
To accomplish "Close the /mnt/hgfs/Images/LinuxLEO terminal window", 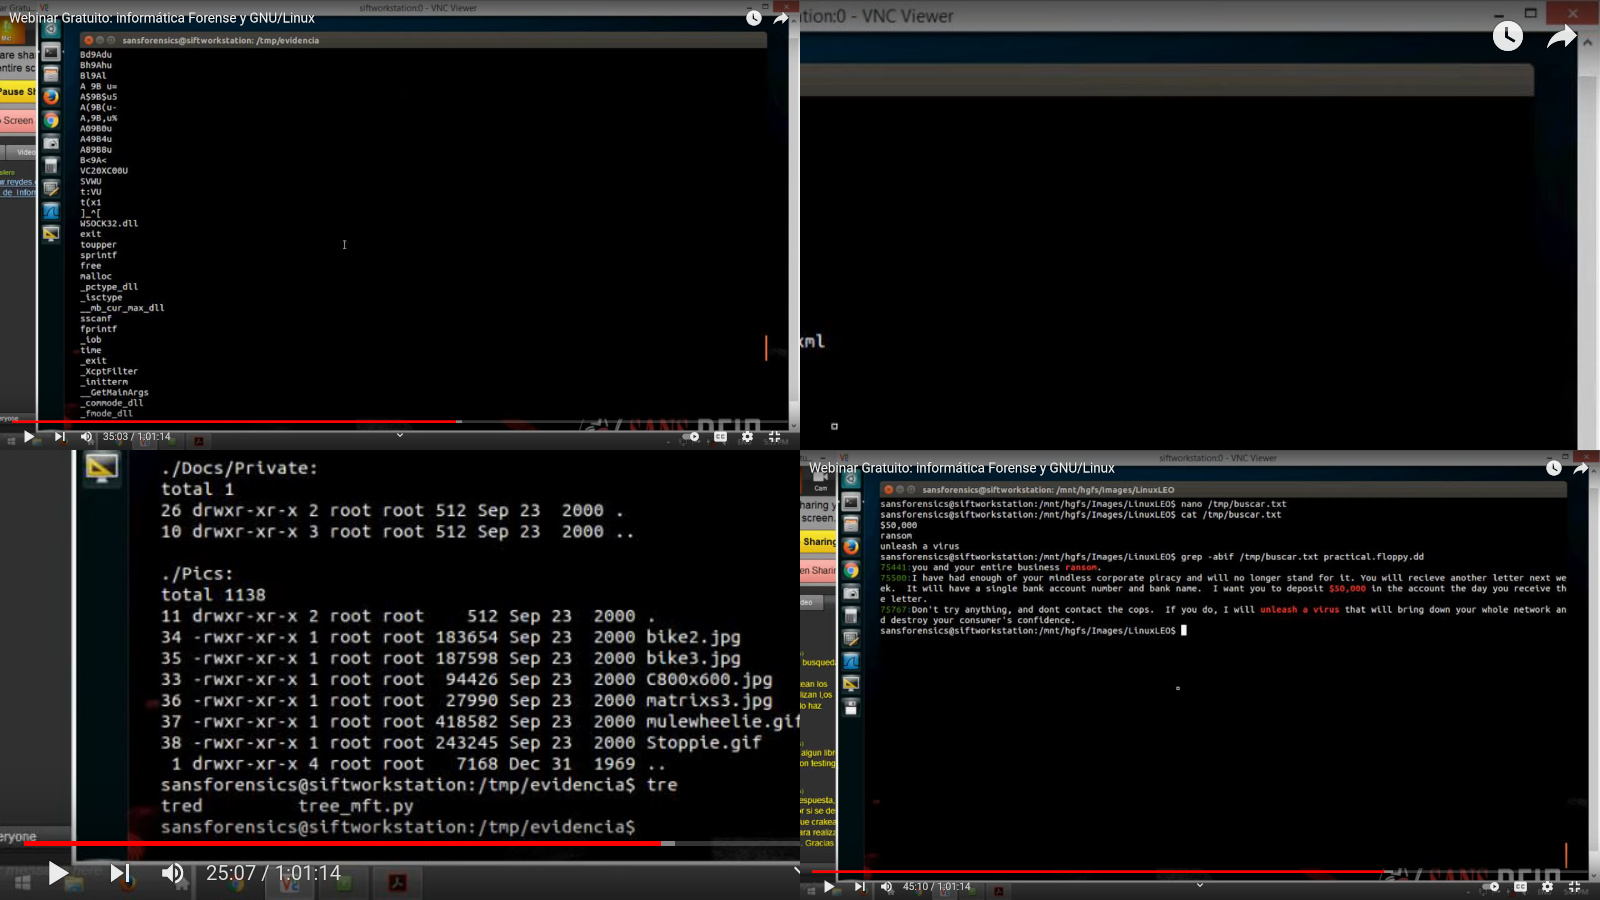I will coord(888,490).
